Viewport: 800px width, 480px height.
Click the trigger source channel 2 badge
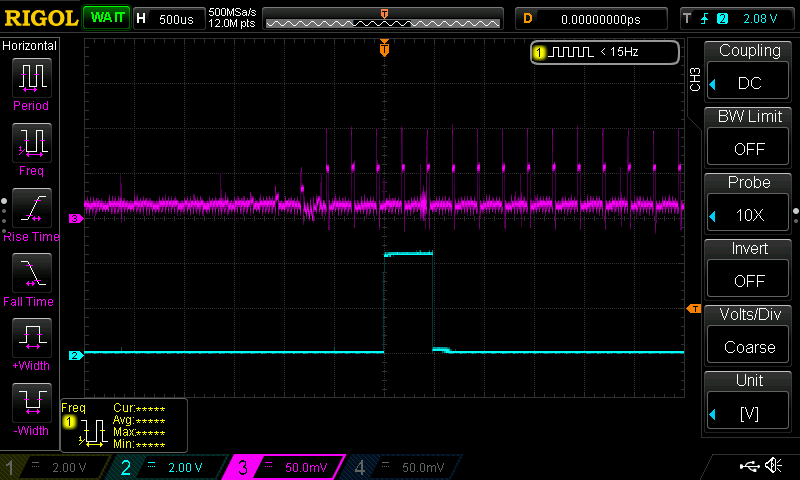click(x=722, y=19)
